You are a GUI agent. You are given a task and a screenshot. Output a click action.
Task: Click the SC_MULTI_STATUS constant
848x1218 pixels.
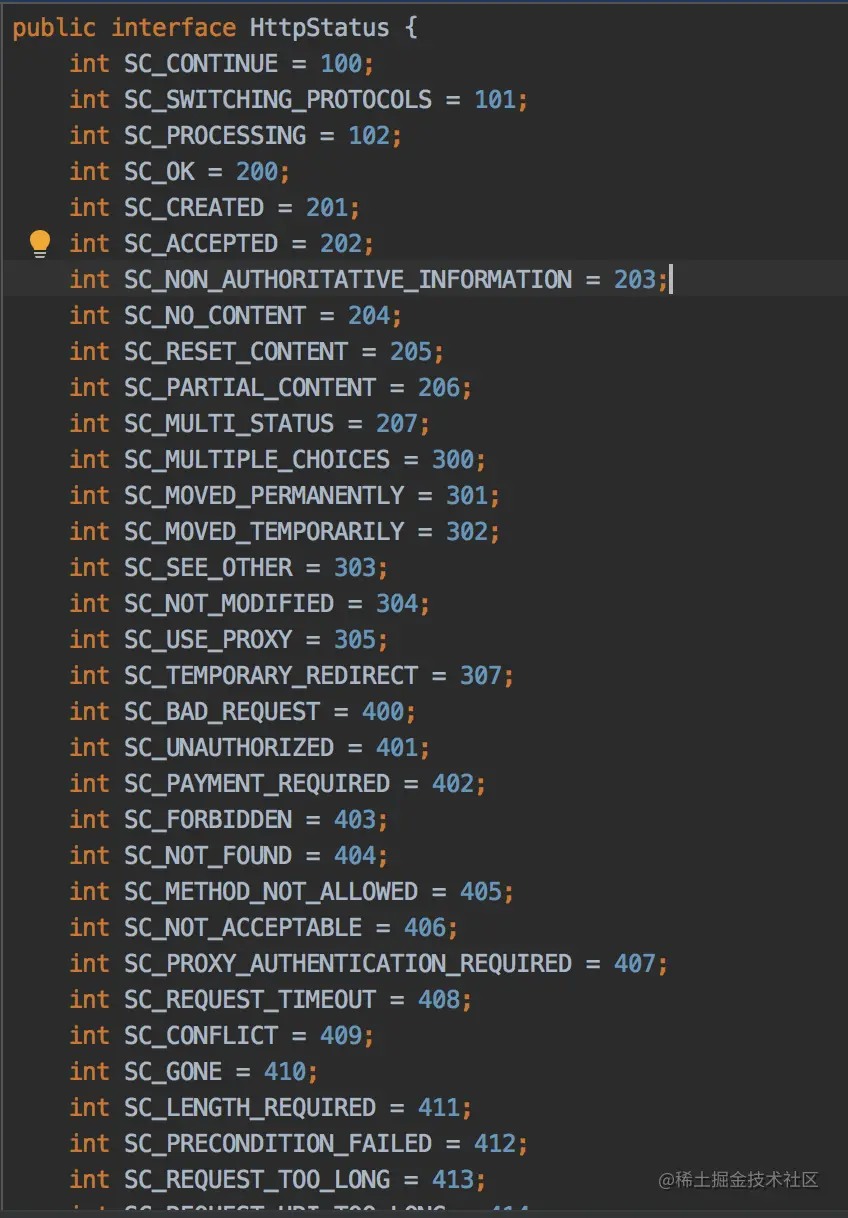(229, 423)
